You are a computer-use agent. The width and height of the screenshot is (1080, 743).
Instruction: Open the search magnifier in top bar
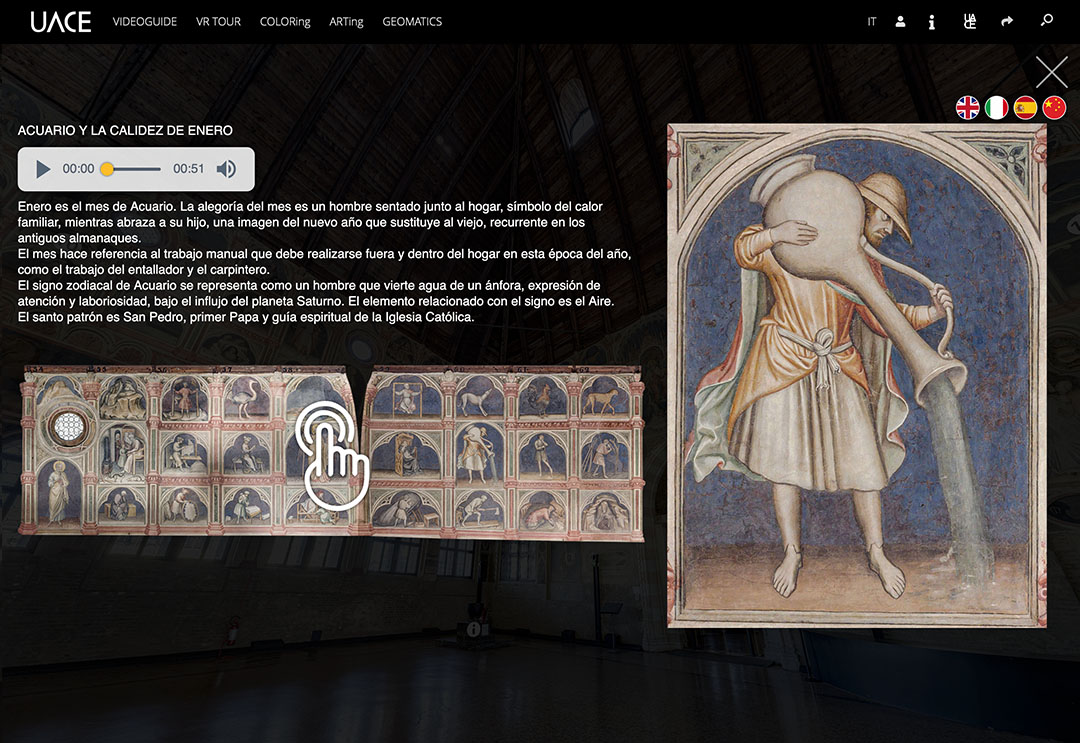pos(1047,21)
